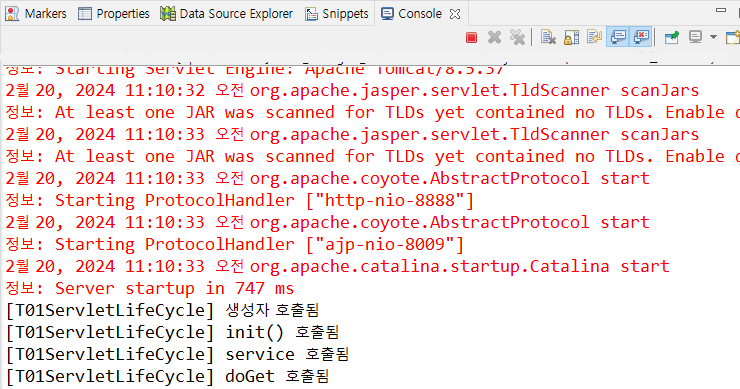Click the 11:10:32 TldScanner scanJars line
The height and width of the screenshot is (389, 740).
point(352,90)
